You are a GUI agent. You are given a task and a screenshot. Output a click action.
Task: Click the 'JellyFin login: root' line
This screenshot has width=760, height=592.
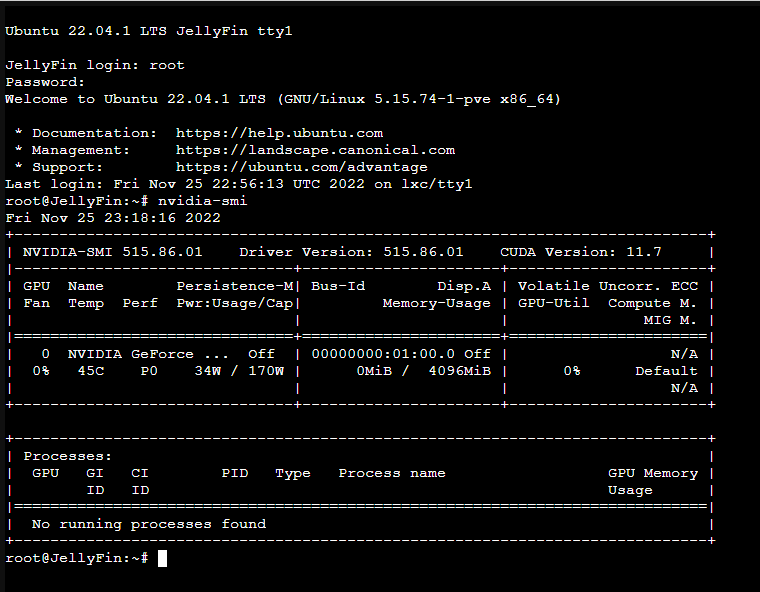[95, 65]
